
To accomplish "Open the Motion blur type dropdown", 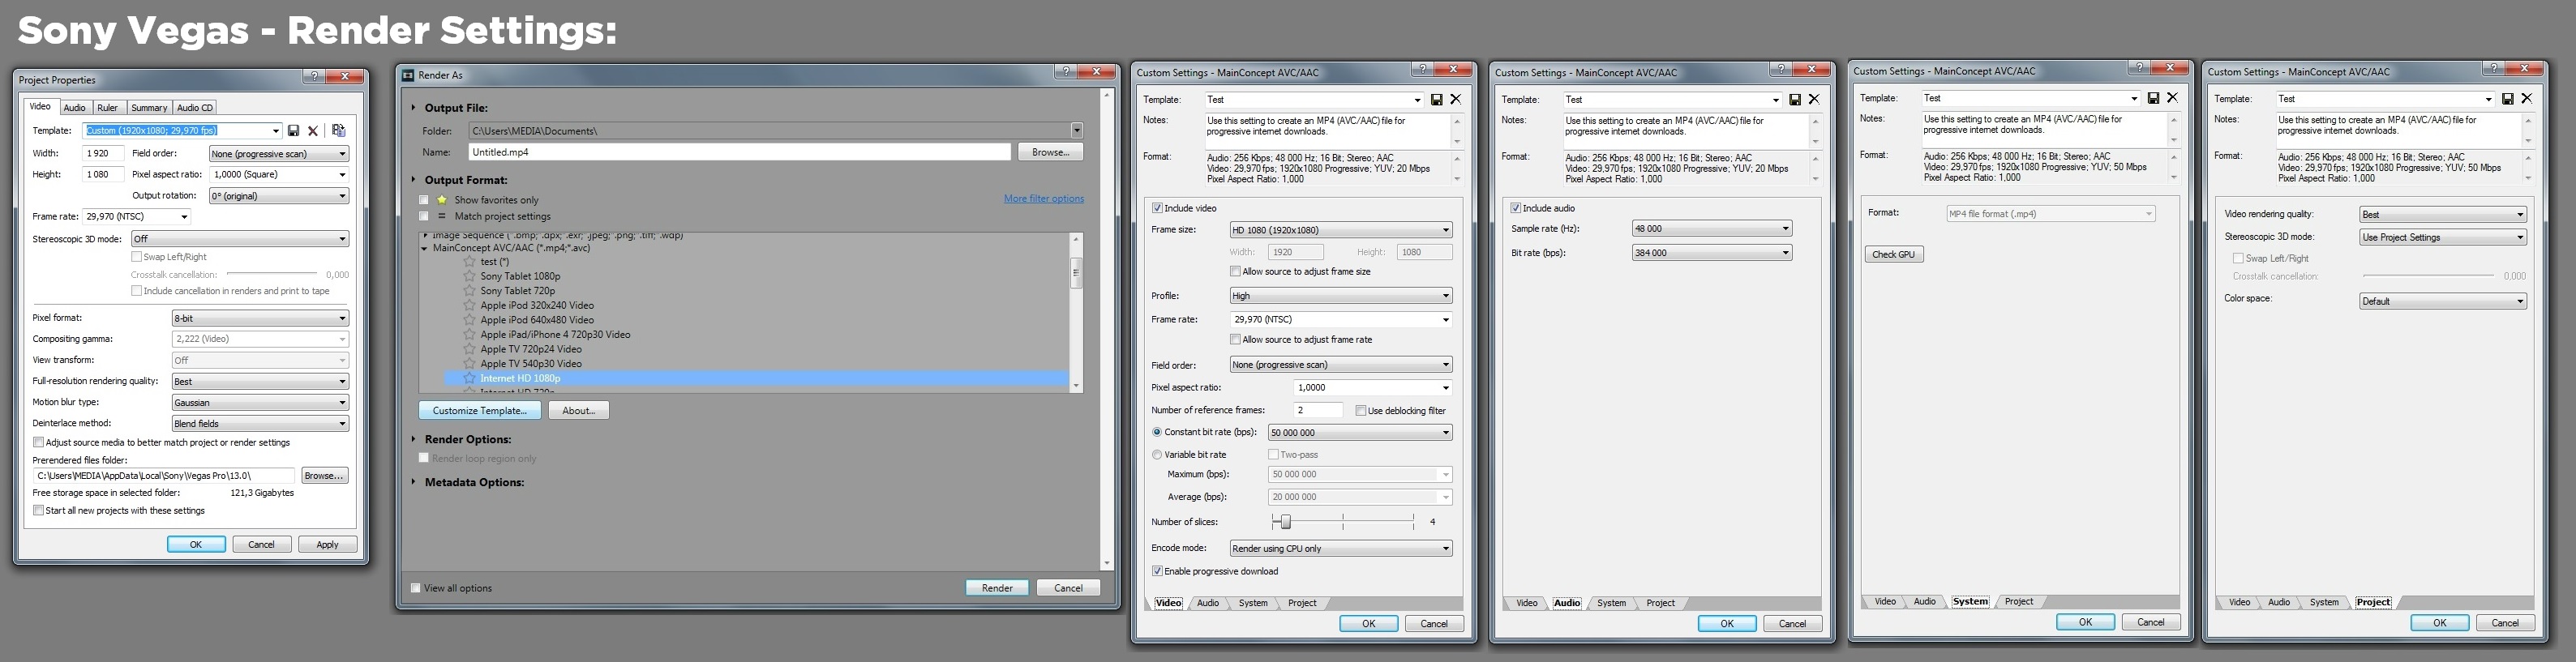I will tap(260, 402).
